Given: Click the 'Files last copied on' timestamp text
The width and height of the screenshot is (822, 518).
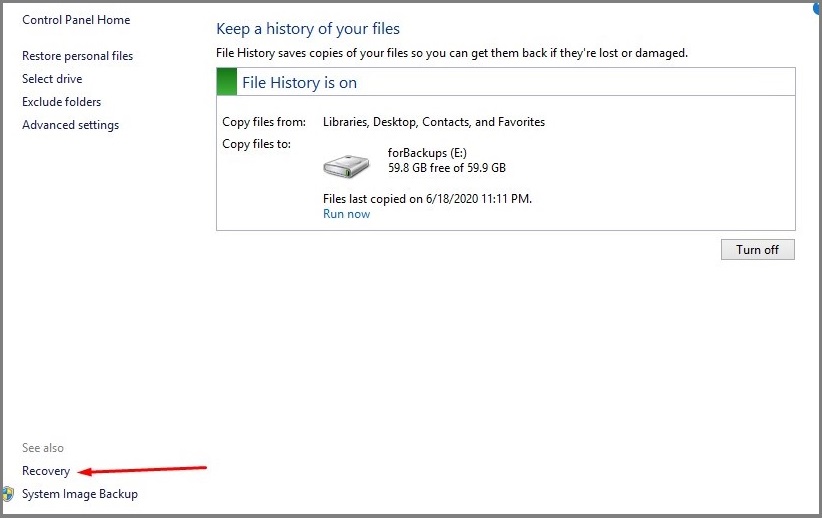Looking at the screenshot, I should tap(427, 199).
